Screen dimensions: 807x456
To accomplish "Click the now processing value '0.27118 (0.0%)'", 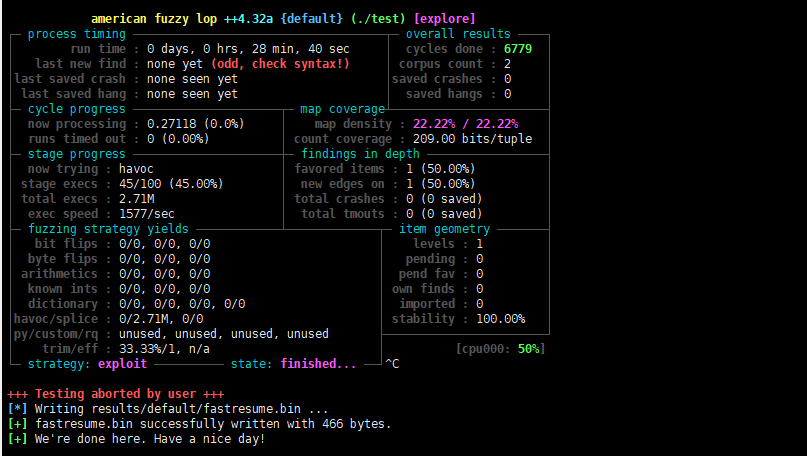I will coord(196,124).
